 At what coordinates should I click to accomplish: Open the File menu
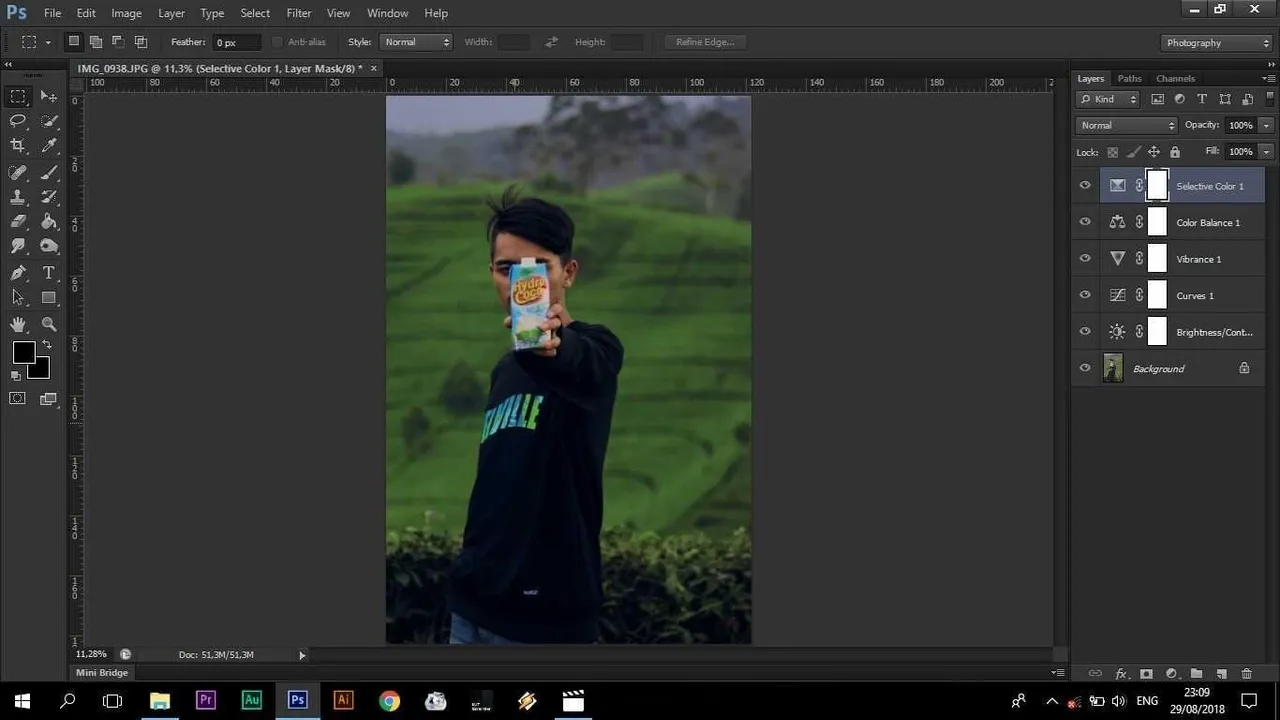tap(53, 13)
